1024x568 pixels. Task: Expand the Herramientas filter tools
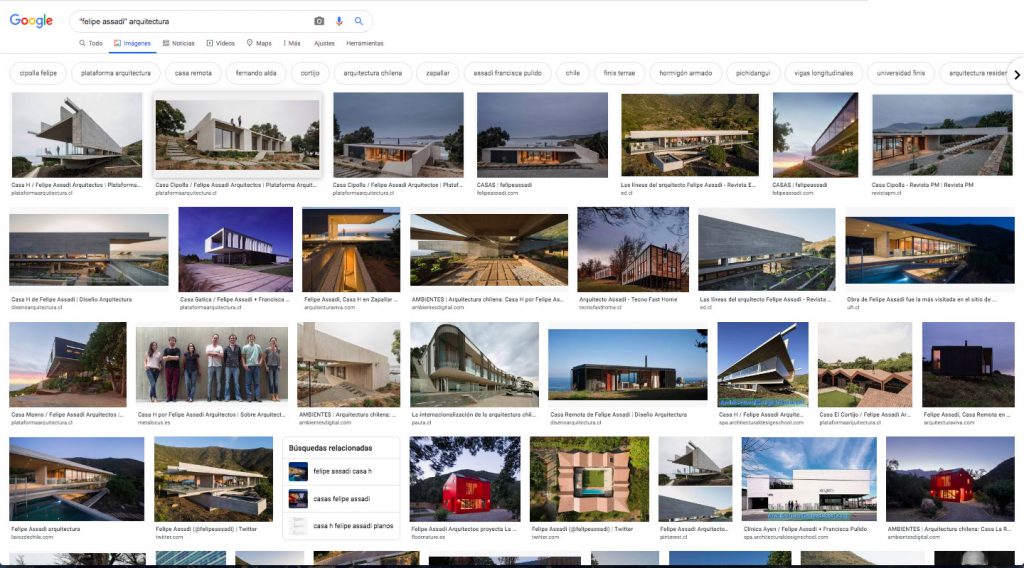click(364, 43)
